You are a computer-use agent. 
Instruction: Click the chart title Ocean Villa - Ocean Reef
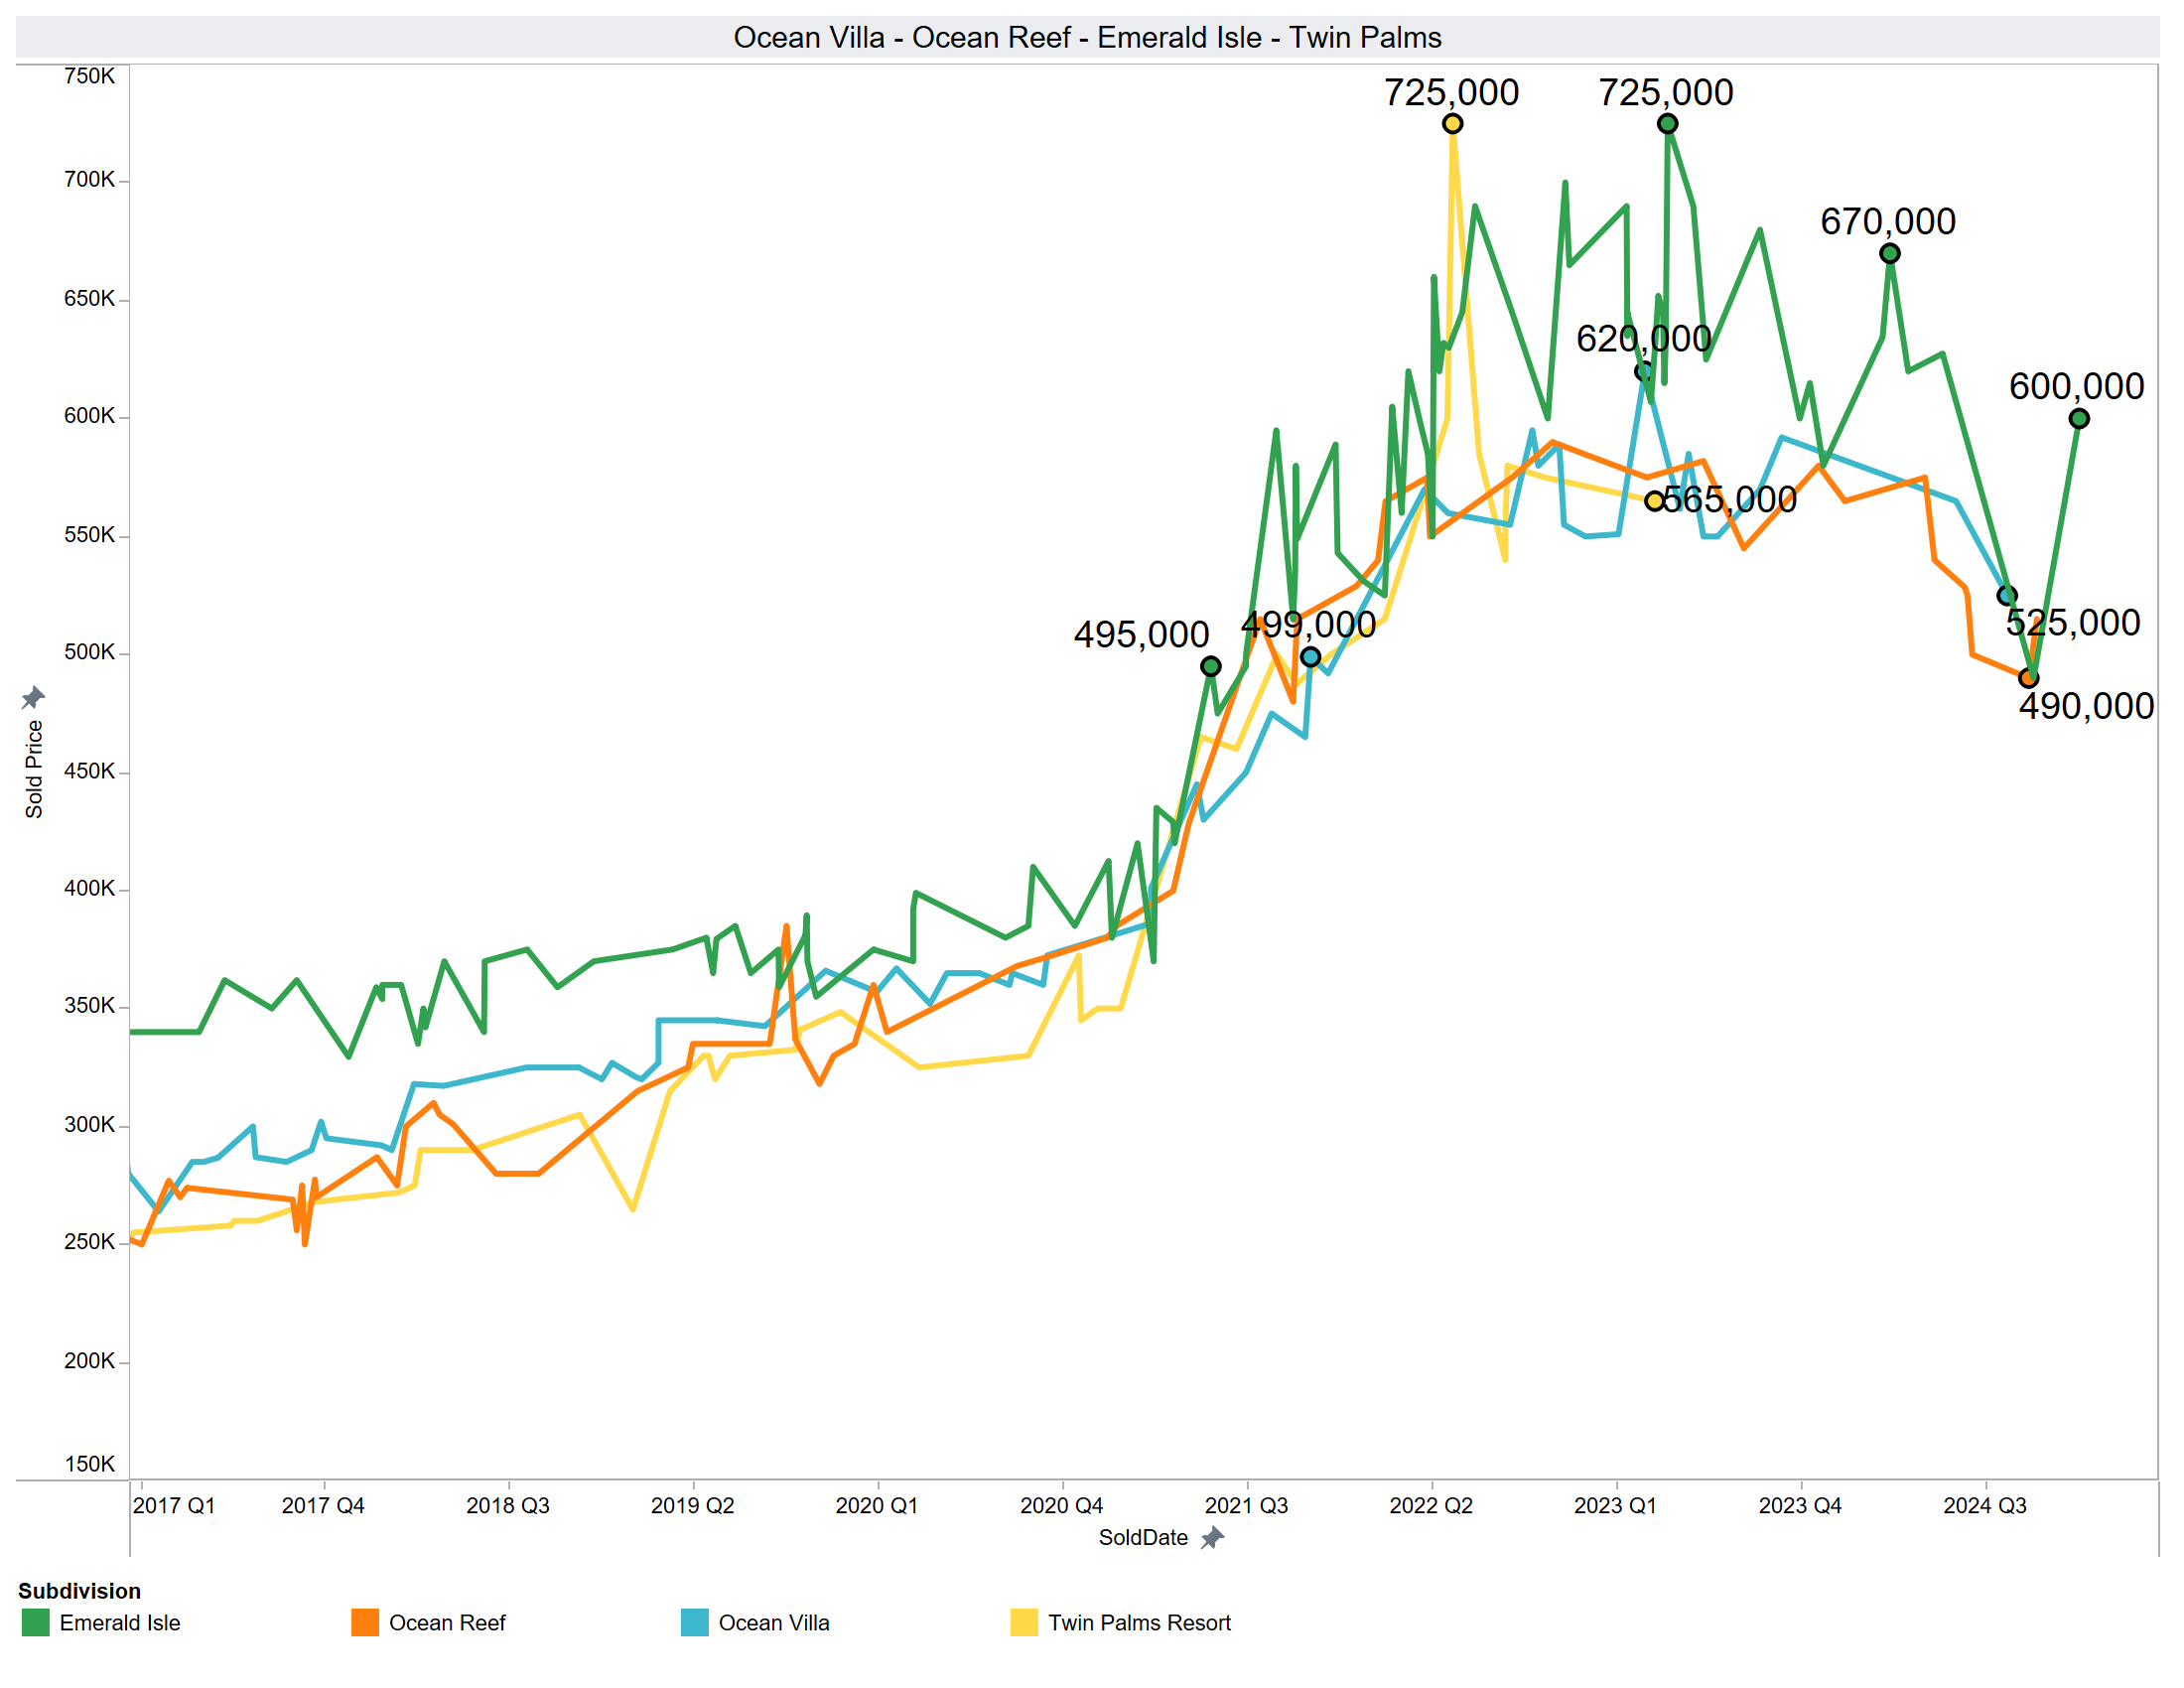click(x=1088, y=37)
